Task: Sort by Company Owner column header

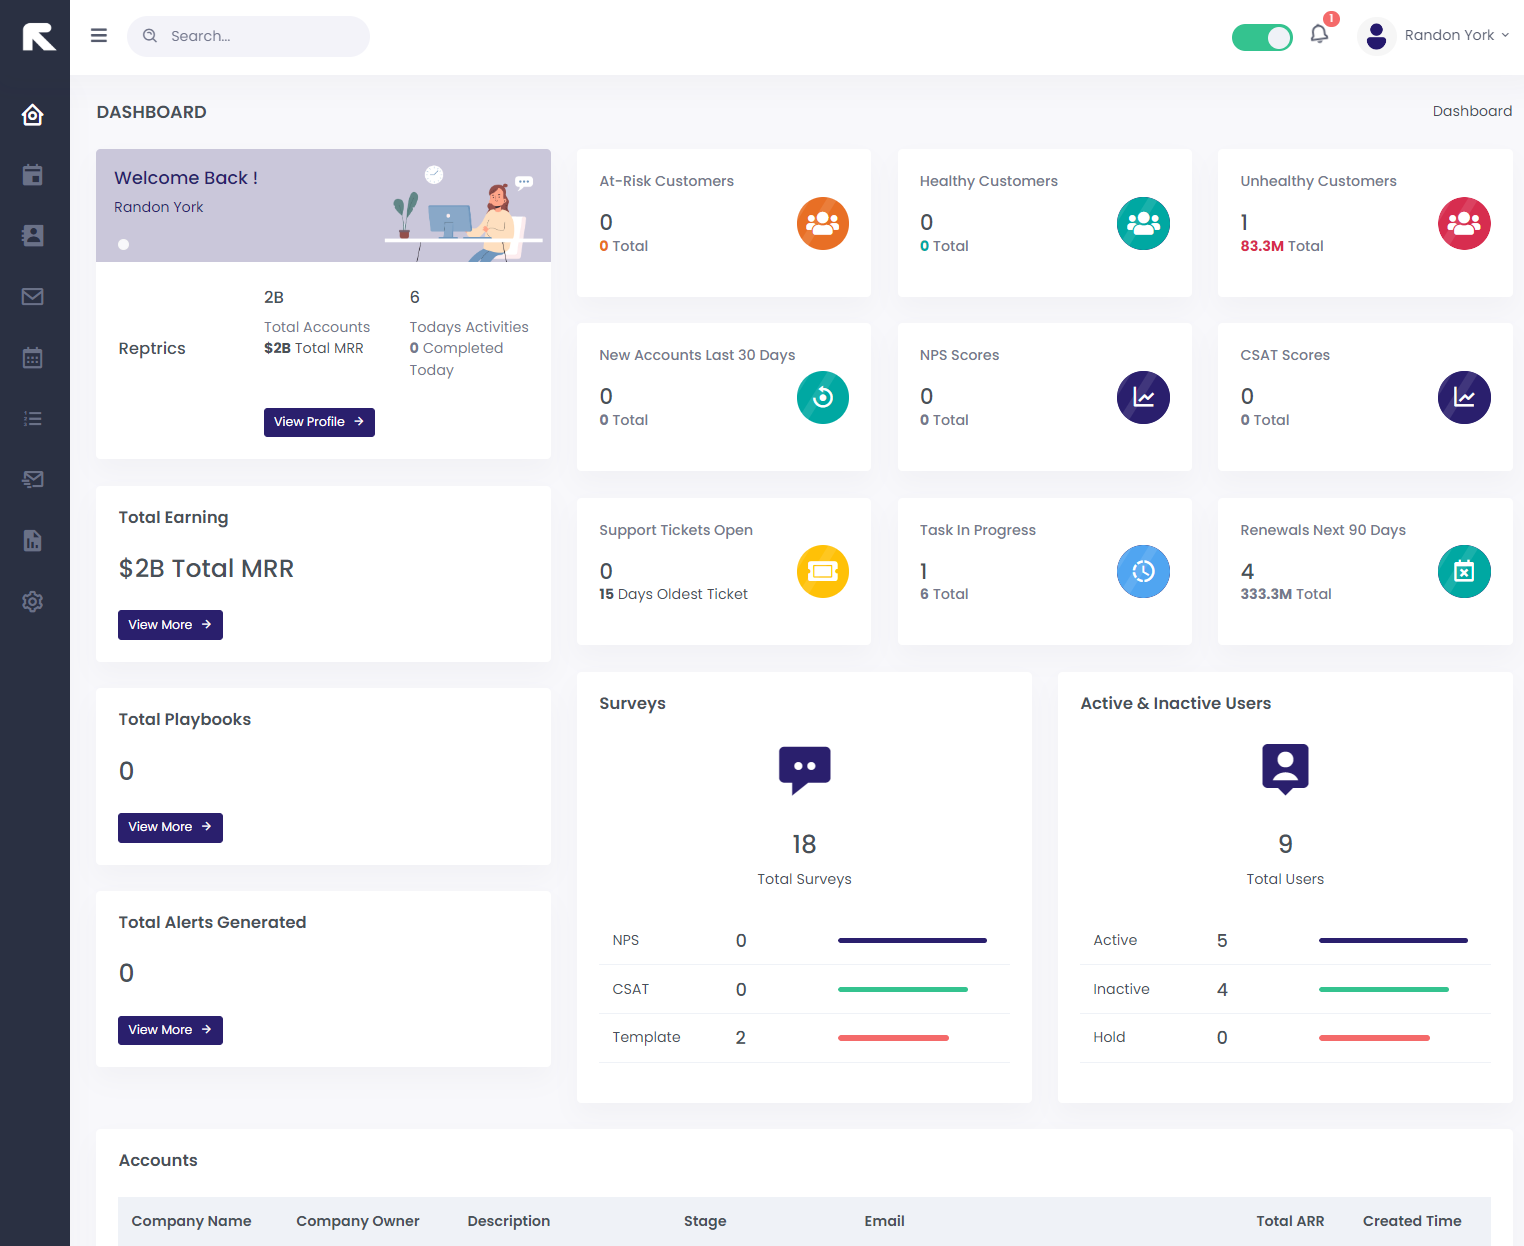Action: 358,1221
